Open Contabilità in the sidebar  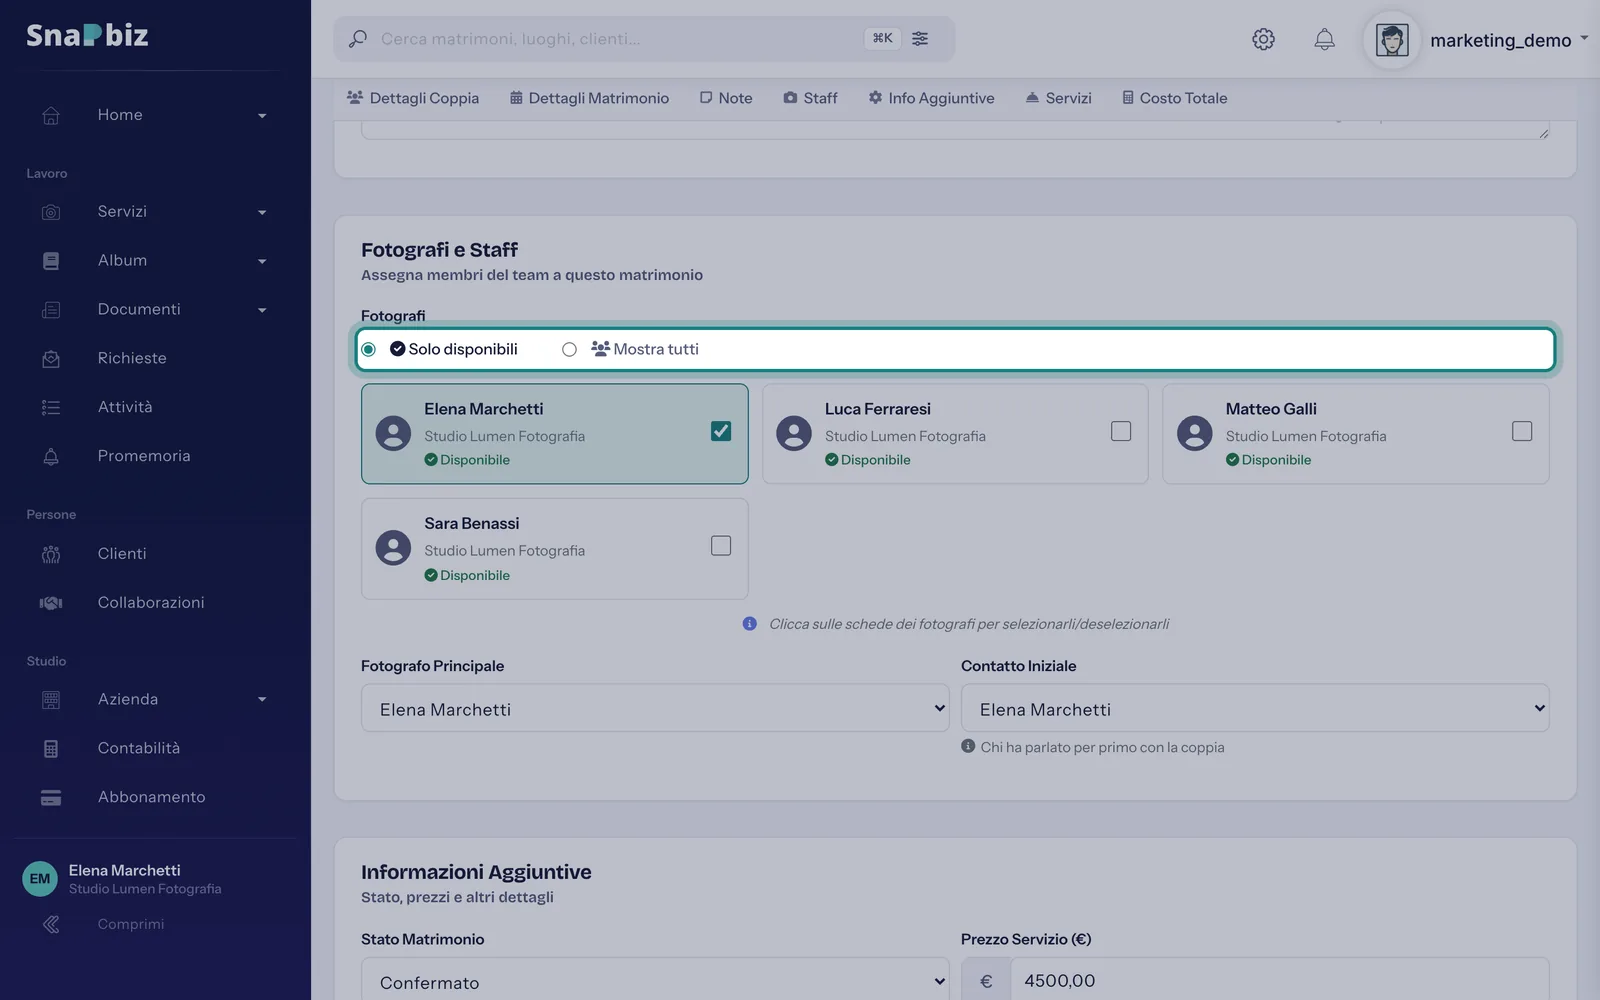(139, 748)
